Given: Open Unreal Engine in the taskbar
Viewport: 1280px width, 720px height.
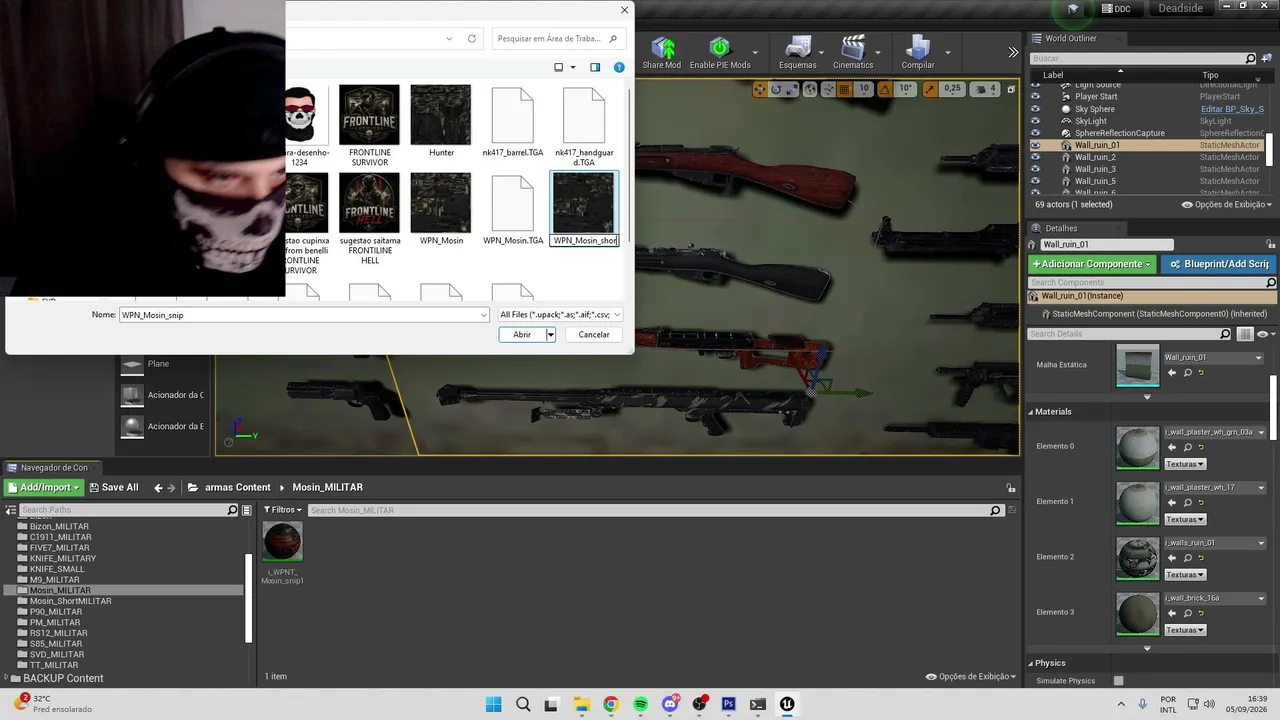Looking at the screenshot, I should (787, 704).
